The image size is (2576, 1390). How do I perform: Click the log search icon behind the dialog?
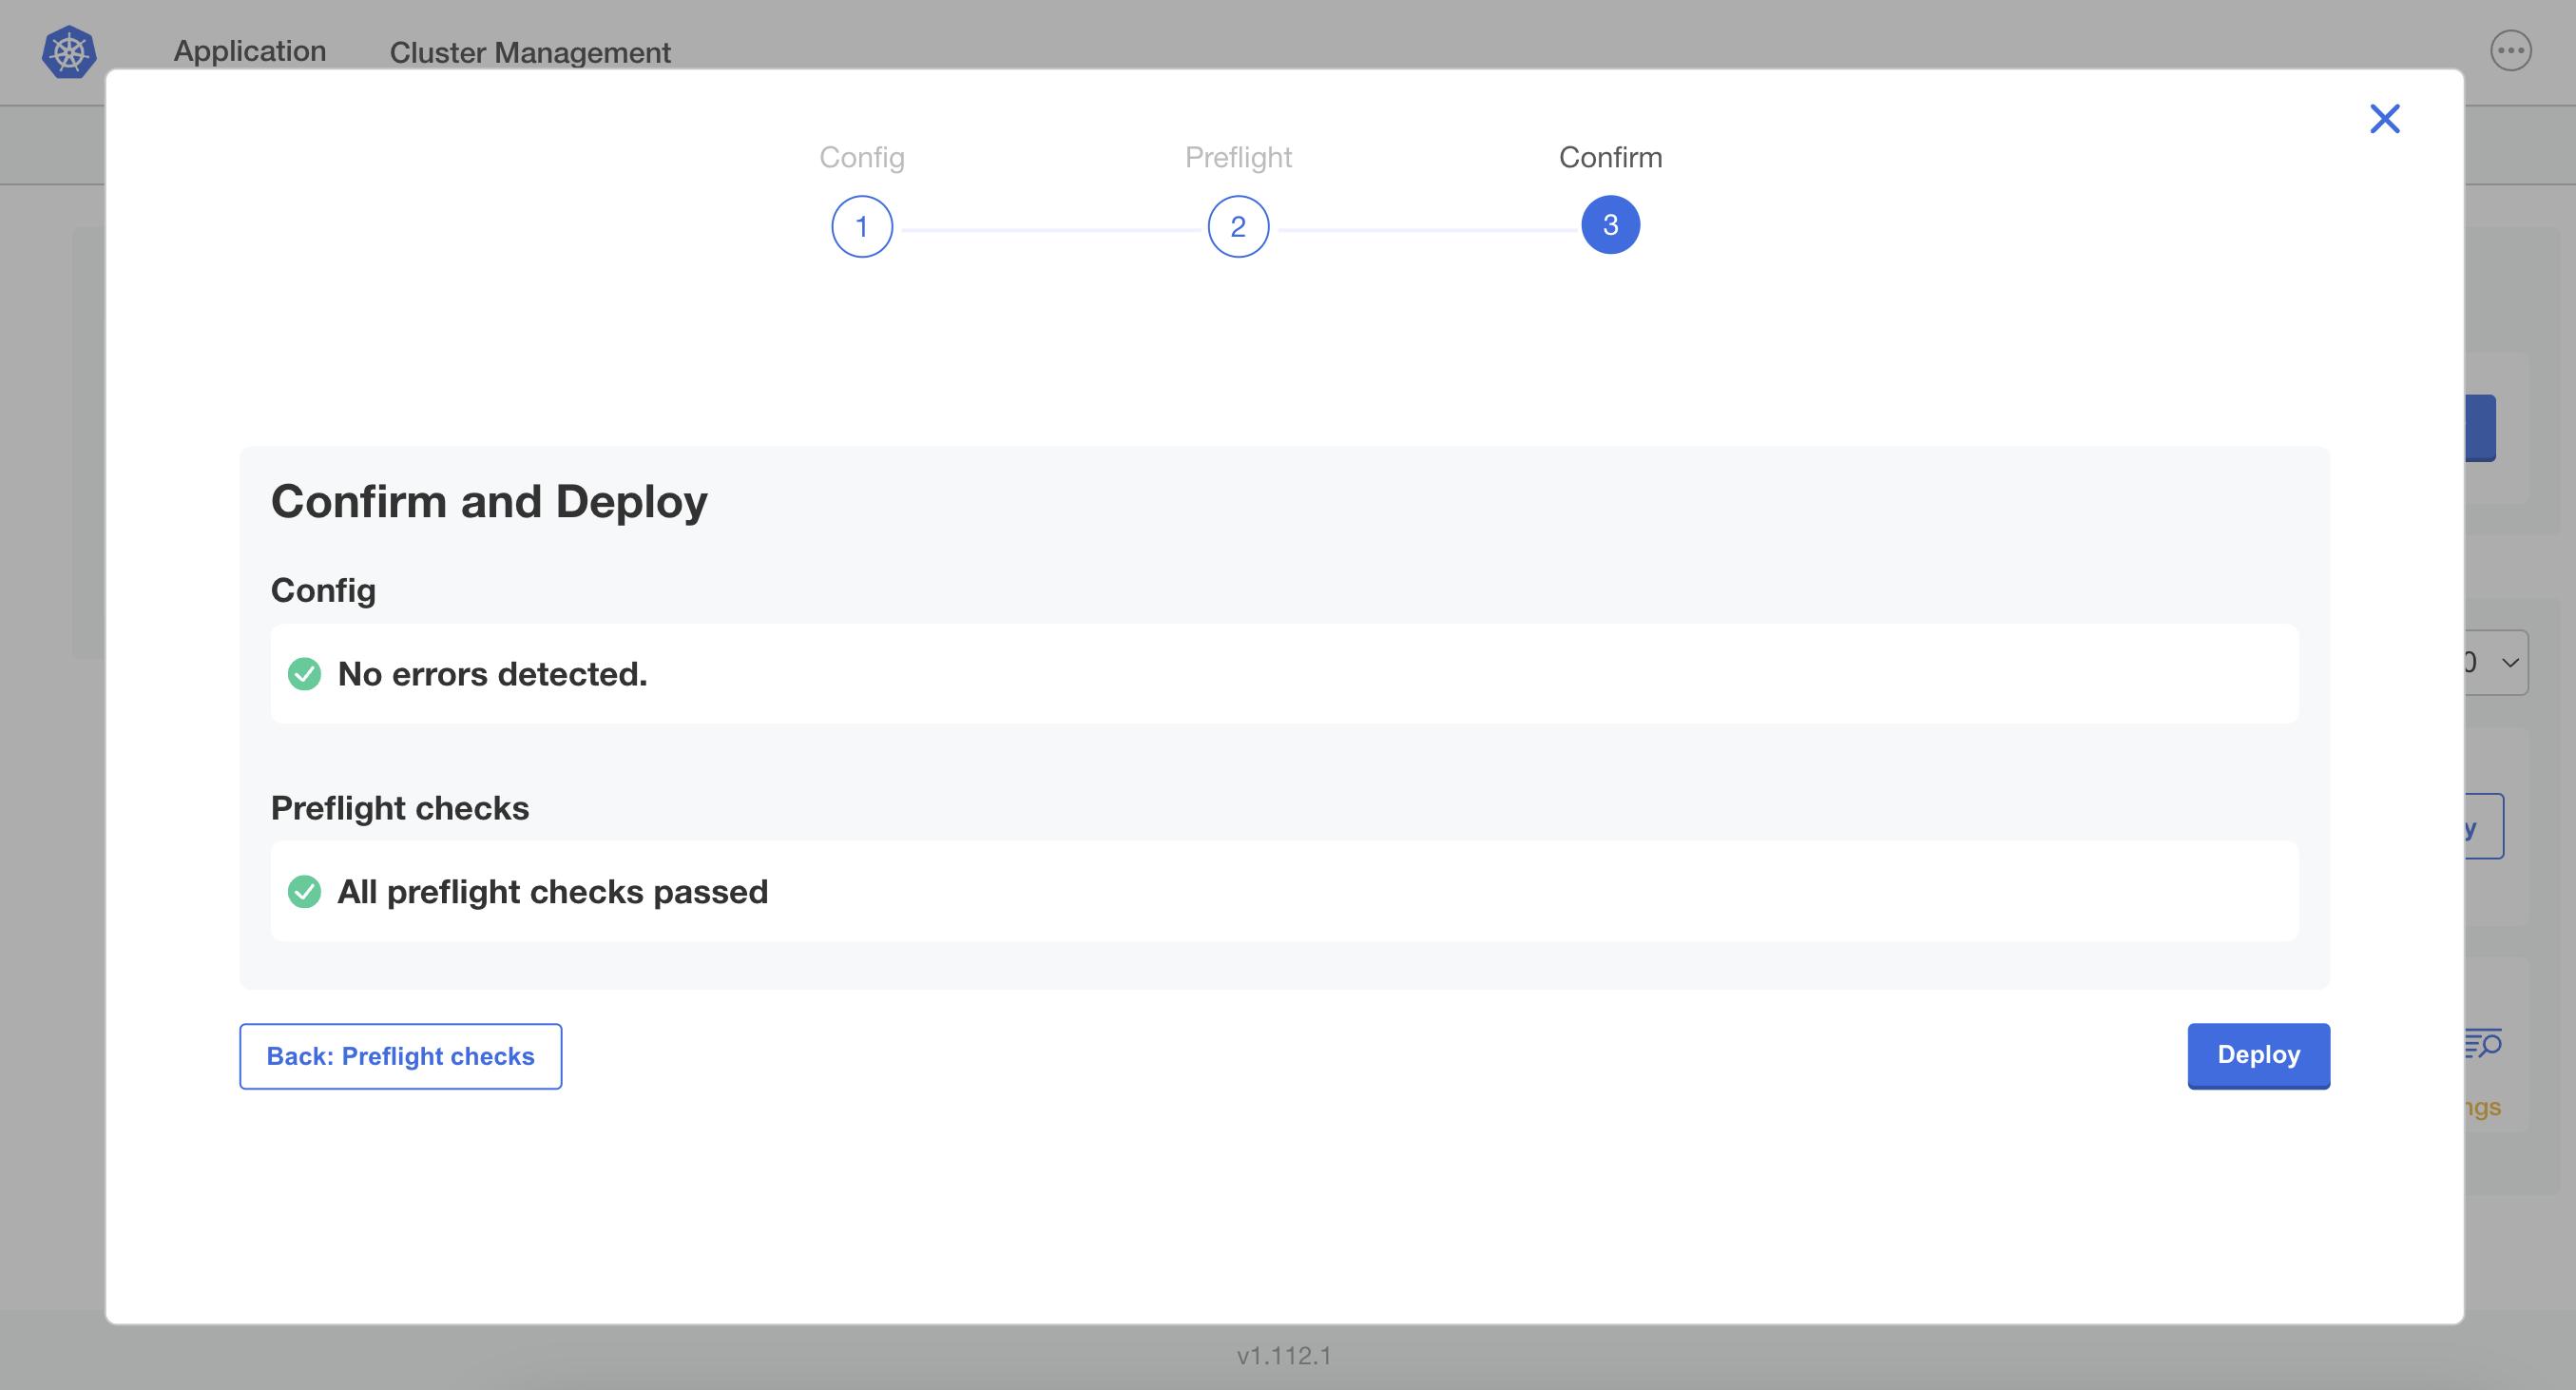pyautogui.click(x=2483, y=1044)
